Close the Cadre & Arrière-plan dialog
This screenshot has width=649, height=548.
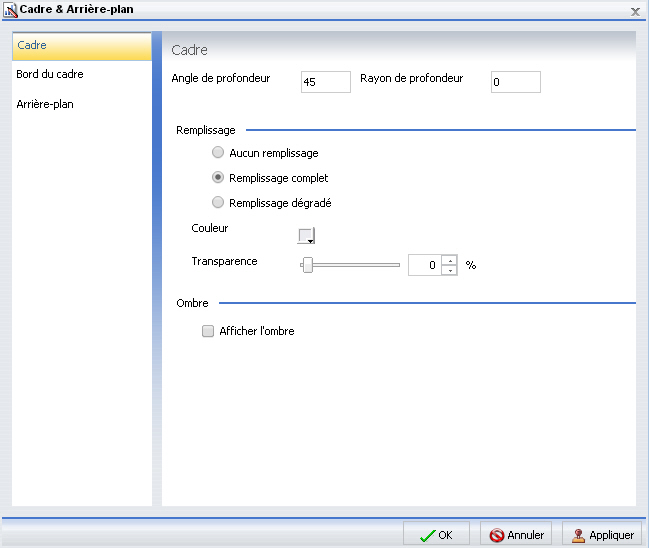coord(635,12)
